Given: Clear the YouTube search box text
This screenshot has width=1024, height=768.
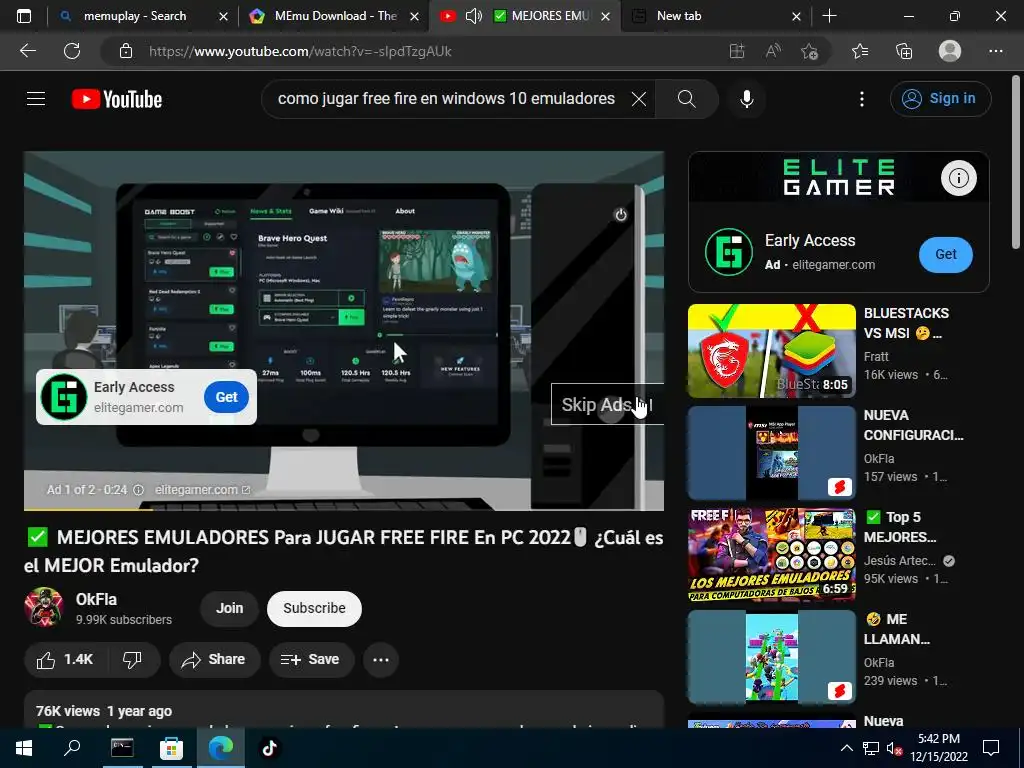Looking at the screenshot, I should pyautogui.click(x=639, y=99).
